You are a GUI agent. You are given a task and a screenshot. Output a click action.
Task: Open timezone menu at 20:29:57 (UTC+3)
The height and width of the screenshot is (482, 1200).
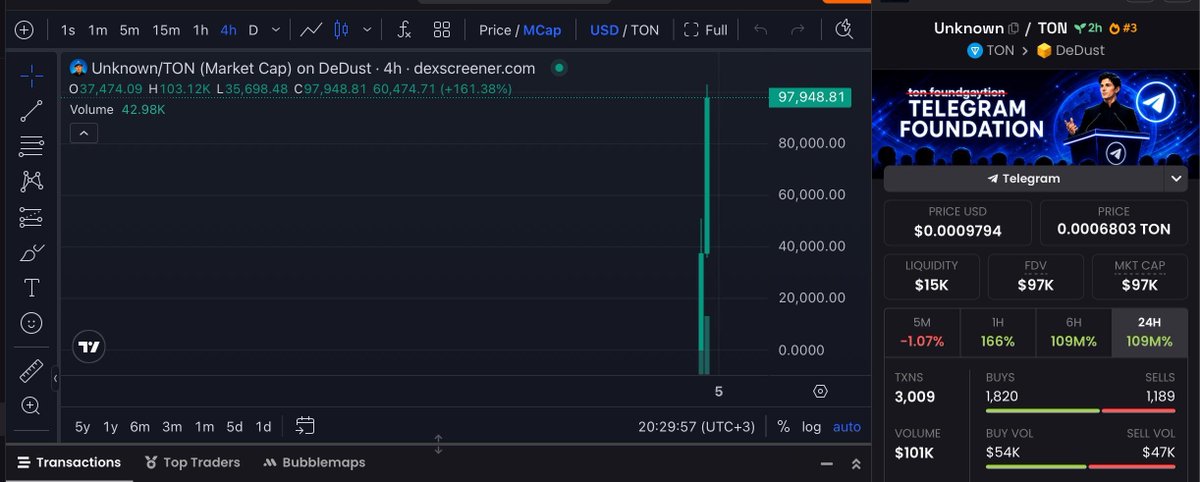698,427
